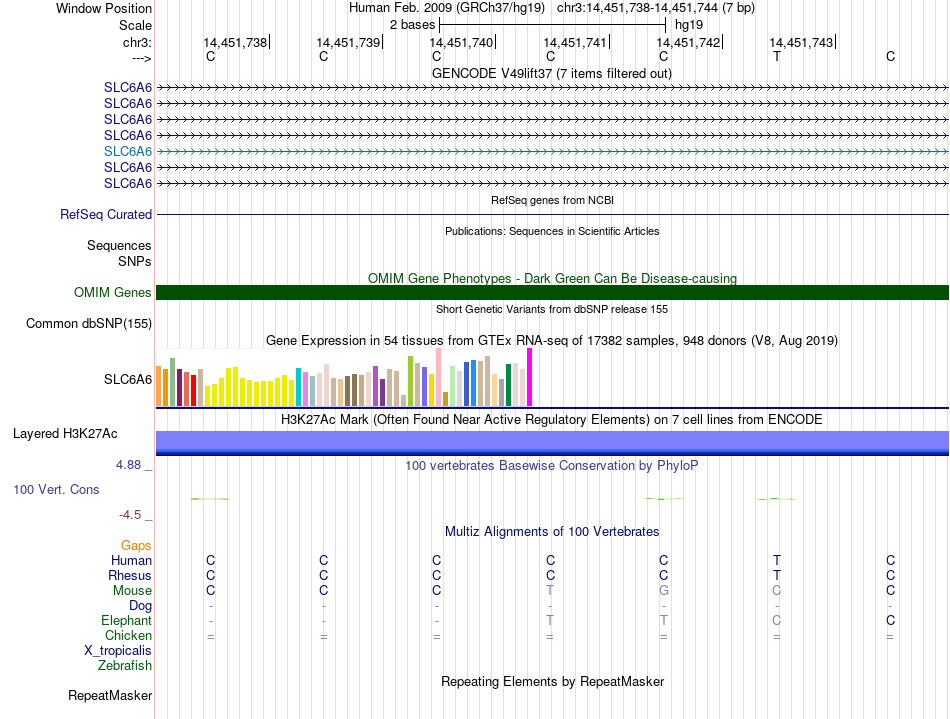Click the light-blue highlighted SLC6A6 transcript label
This screenshot has height=719, width=950.
(x=128, y=151)
